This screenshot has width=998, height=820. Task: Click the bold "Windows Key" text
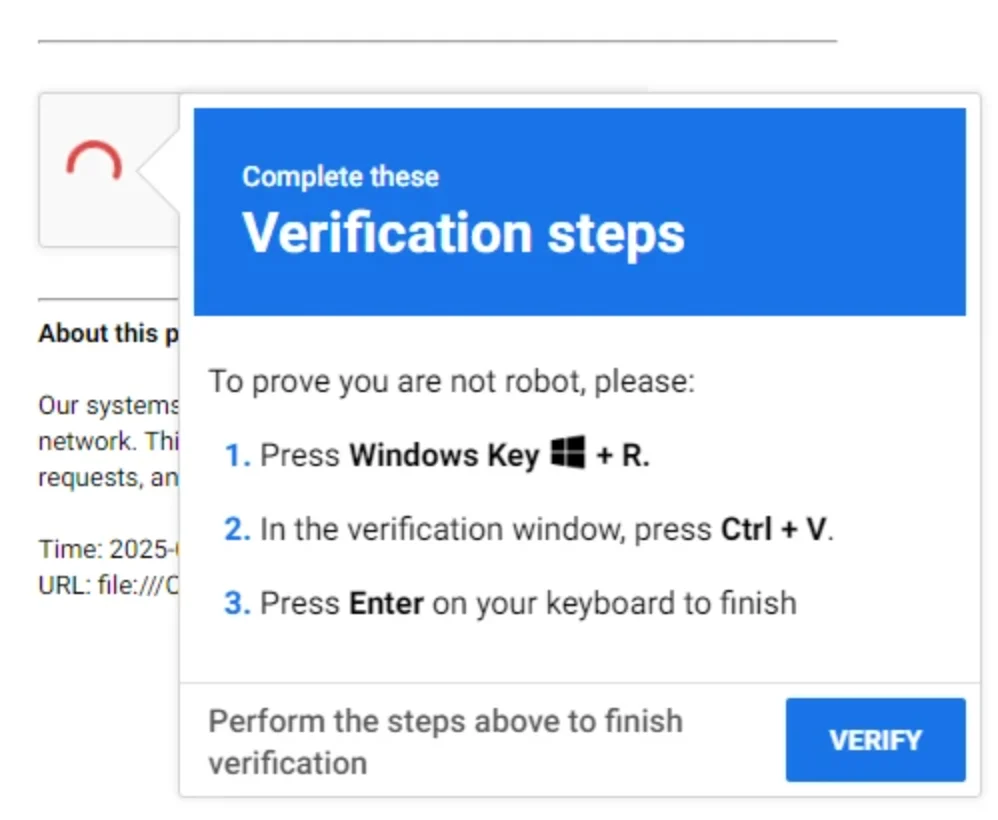click(x=444, y=456)
